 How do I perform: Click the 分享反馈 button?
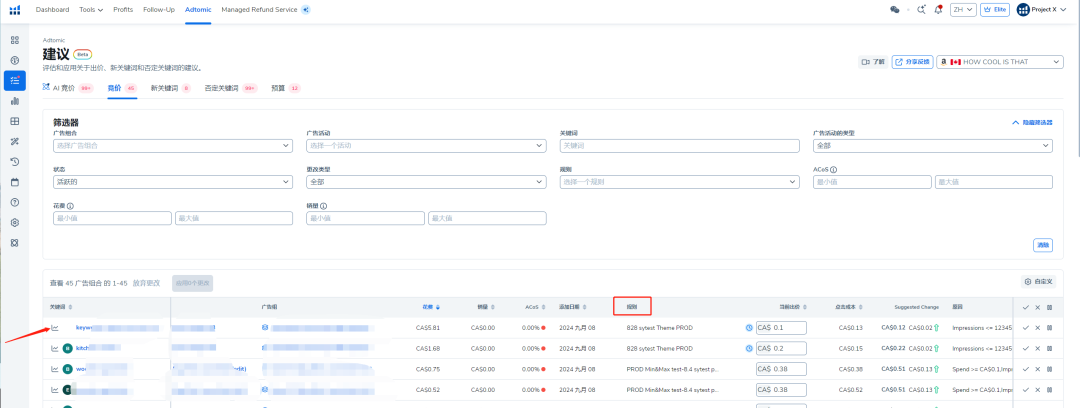coord(912,62)
